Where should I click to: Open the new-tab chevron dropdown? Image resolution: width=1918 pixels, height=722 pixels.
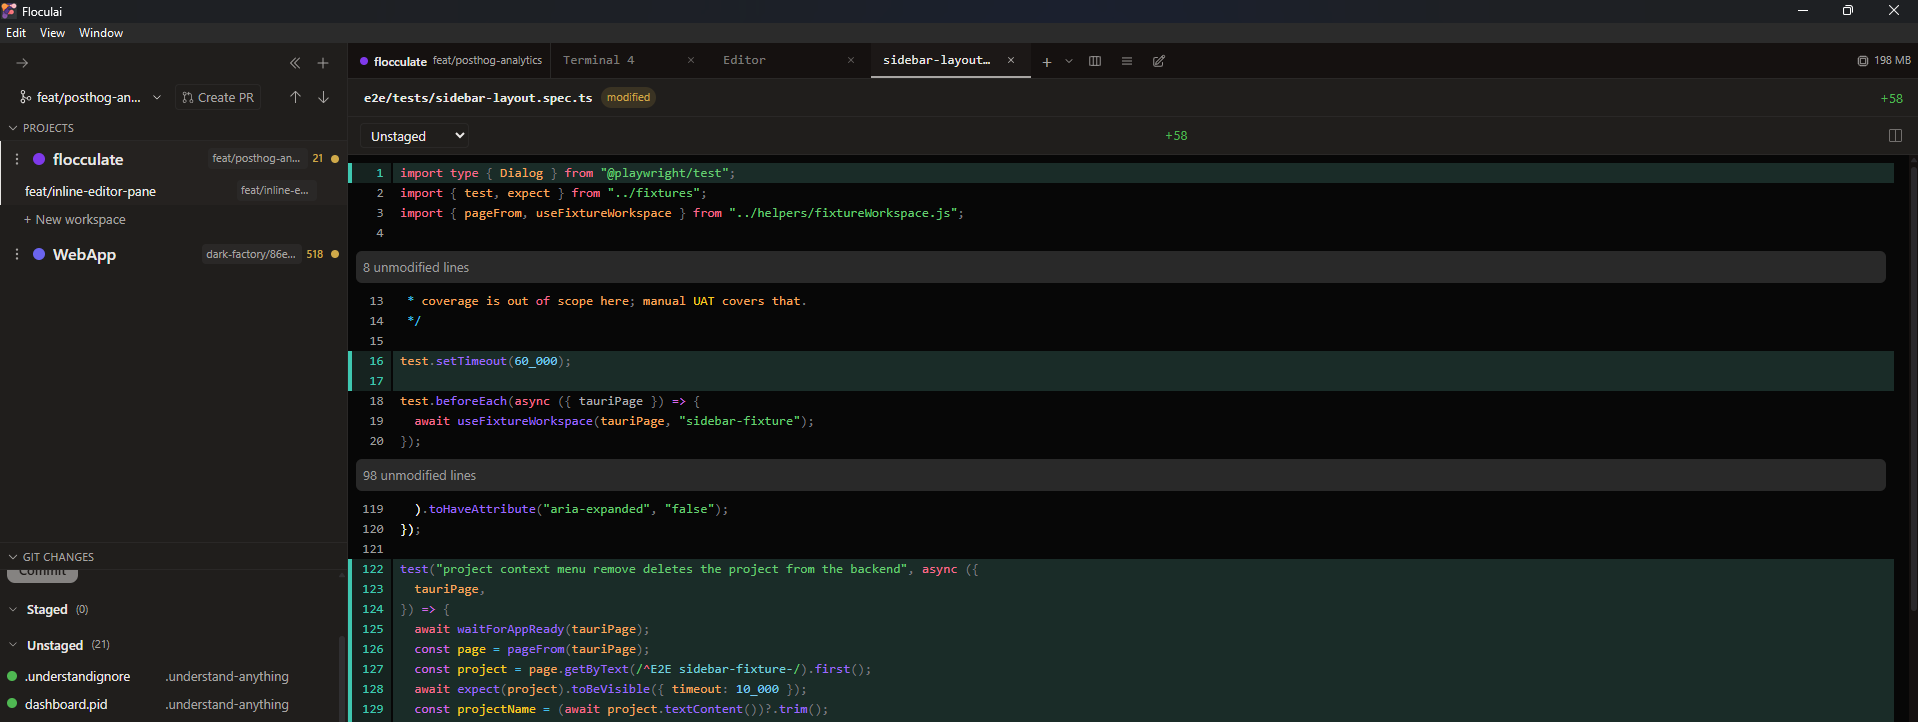1069,61
